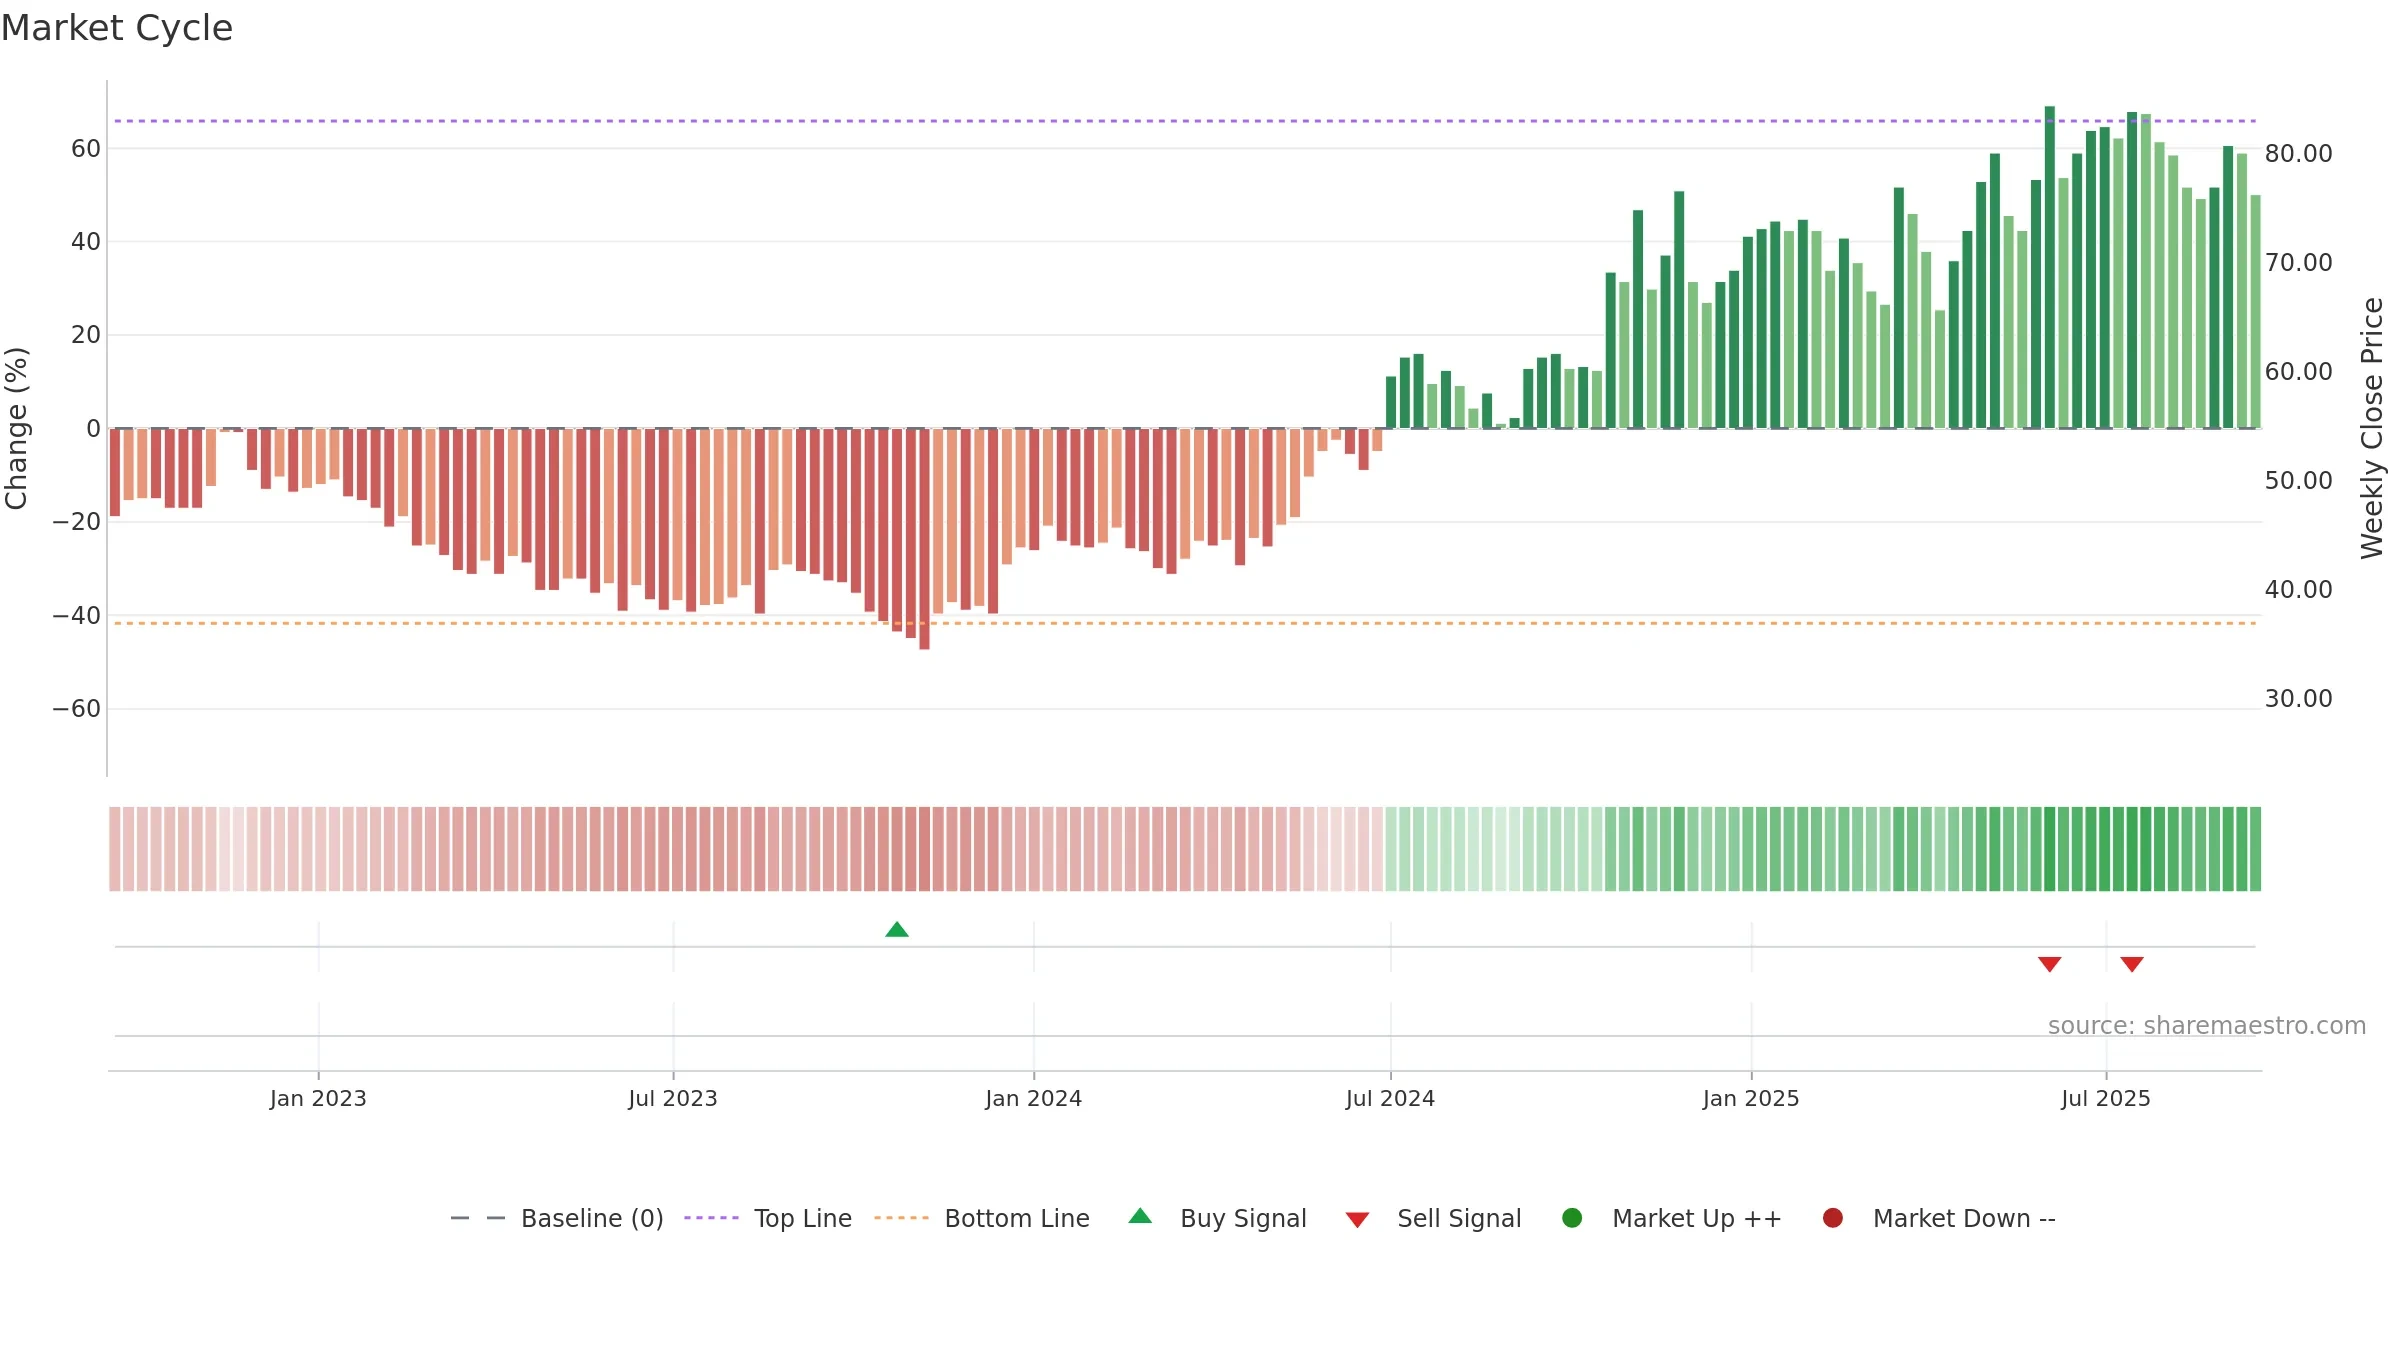
Task: Click the 80.00 price axis label
Action: click(2299, 154)
